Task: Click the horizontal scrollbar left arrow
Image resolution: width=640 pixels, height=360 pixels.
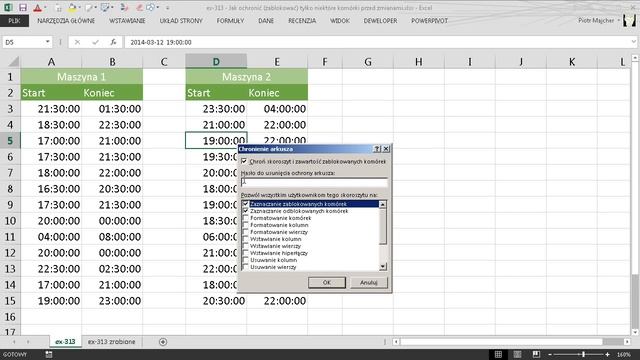Action: [x=396, y=342]
